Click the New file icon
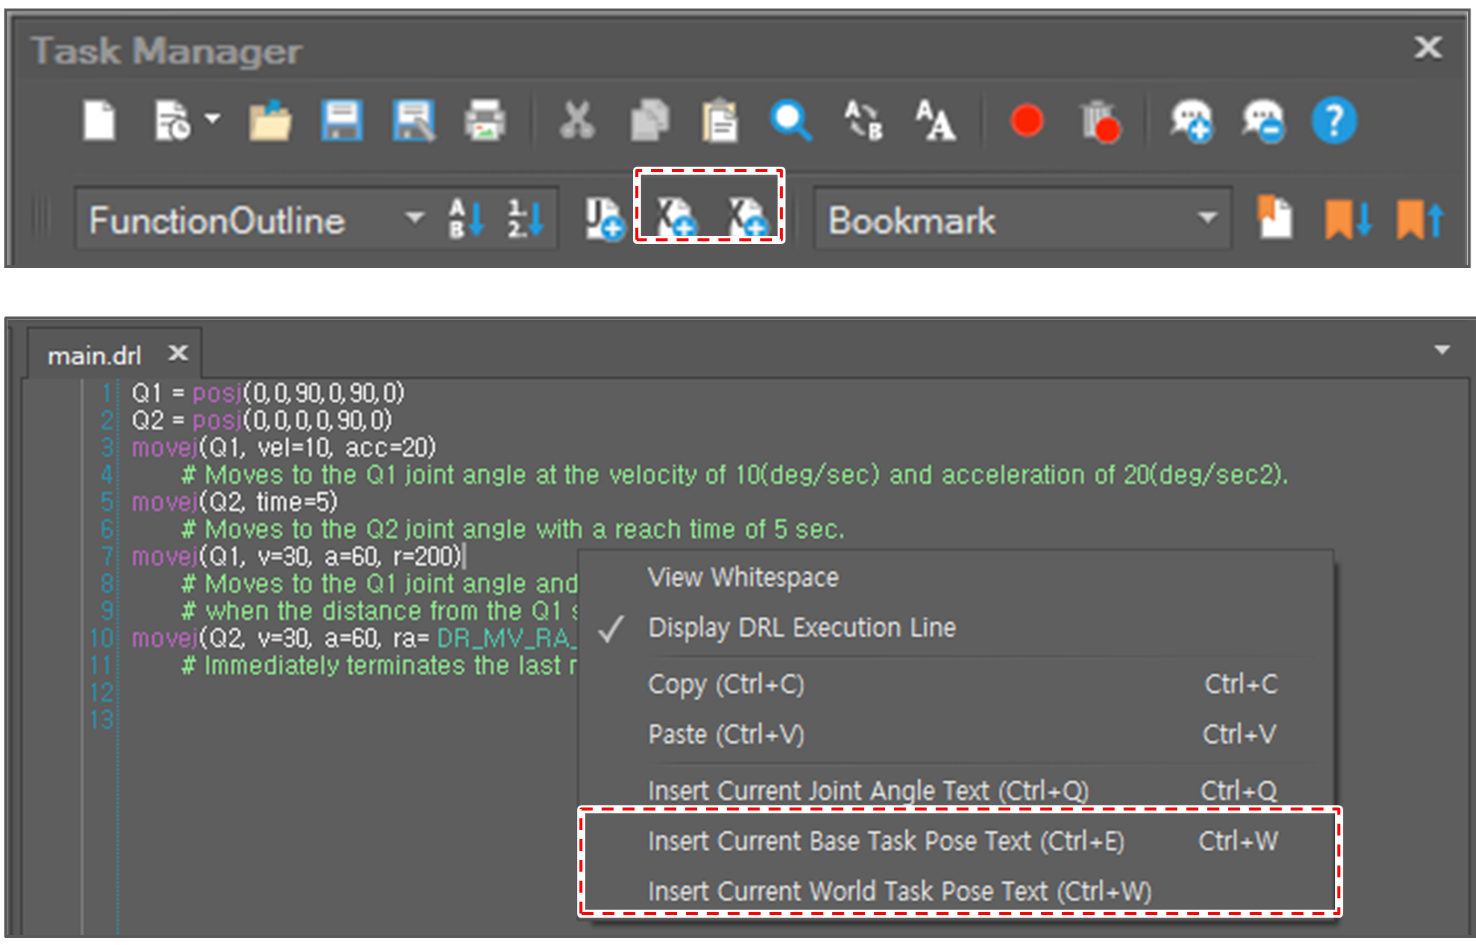This screenshot has width=1476, height=945. click(x=99, y=121)
